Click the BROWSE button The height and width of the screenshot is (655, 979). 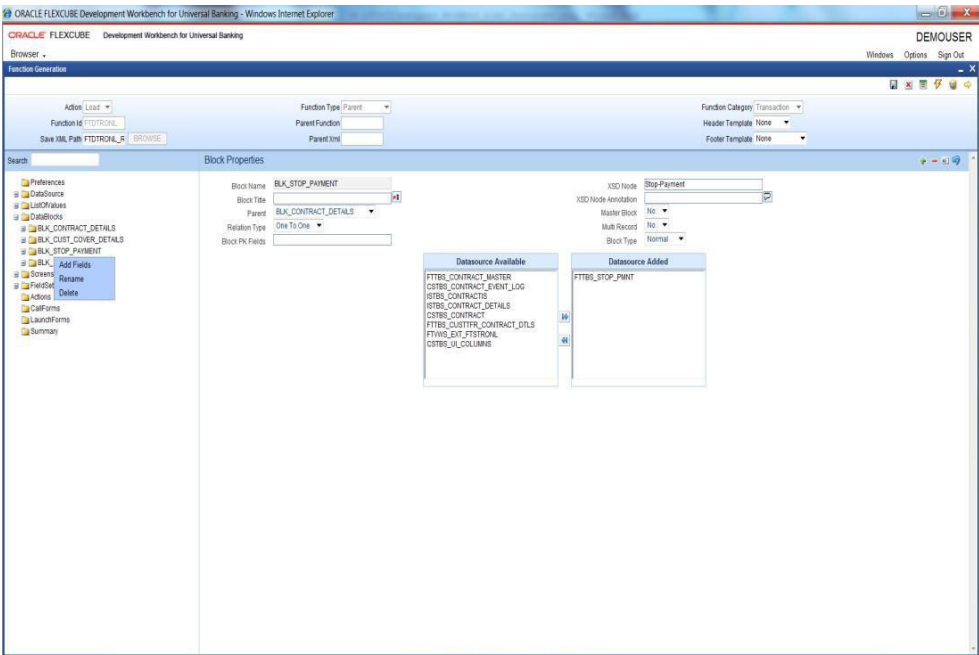coord(147,139)
